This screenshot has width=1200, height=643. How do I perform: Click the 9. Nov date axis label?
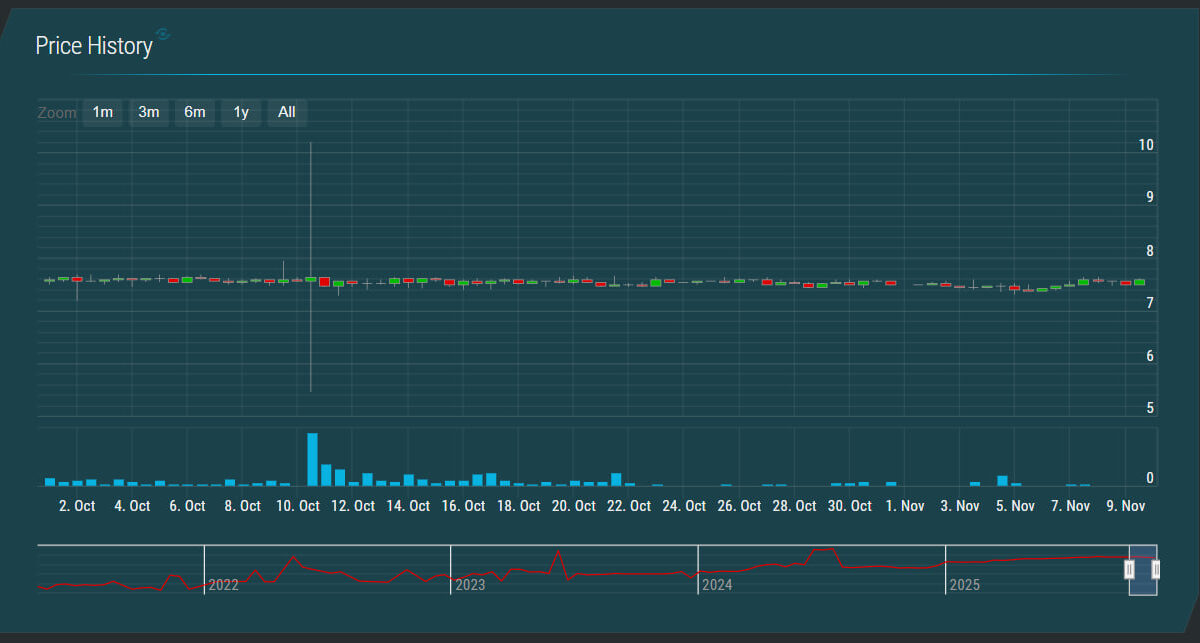click(x=1126, y=506)
